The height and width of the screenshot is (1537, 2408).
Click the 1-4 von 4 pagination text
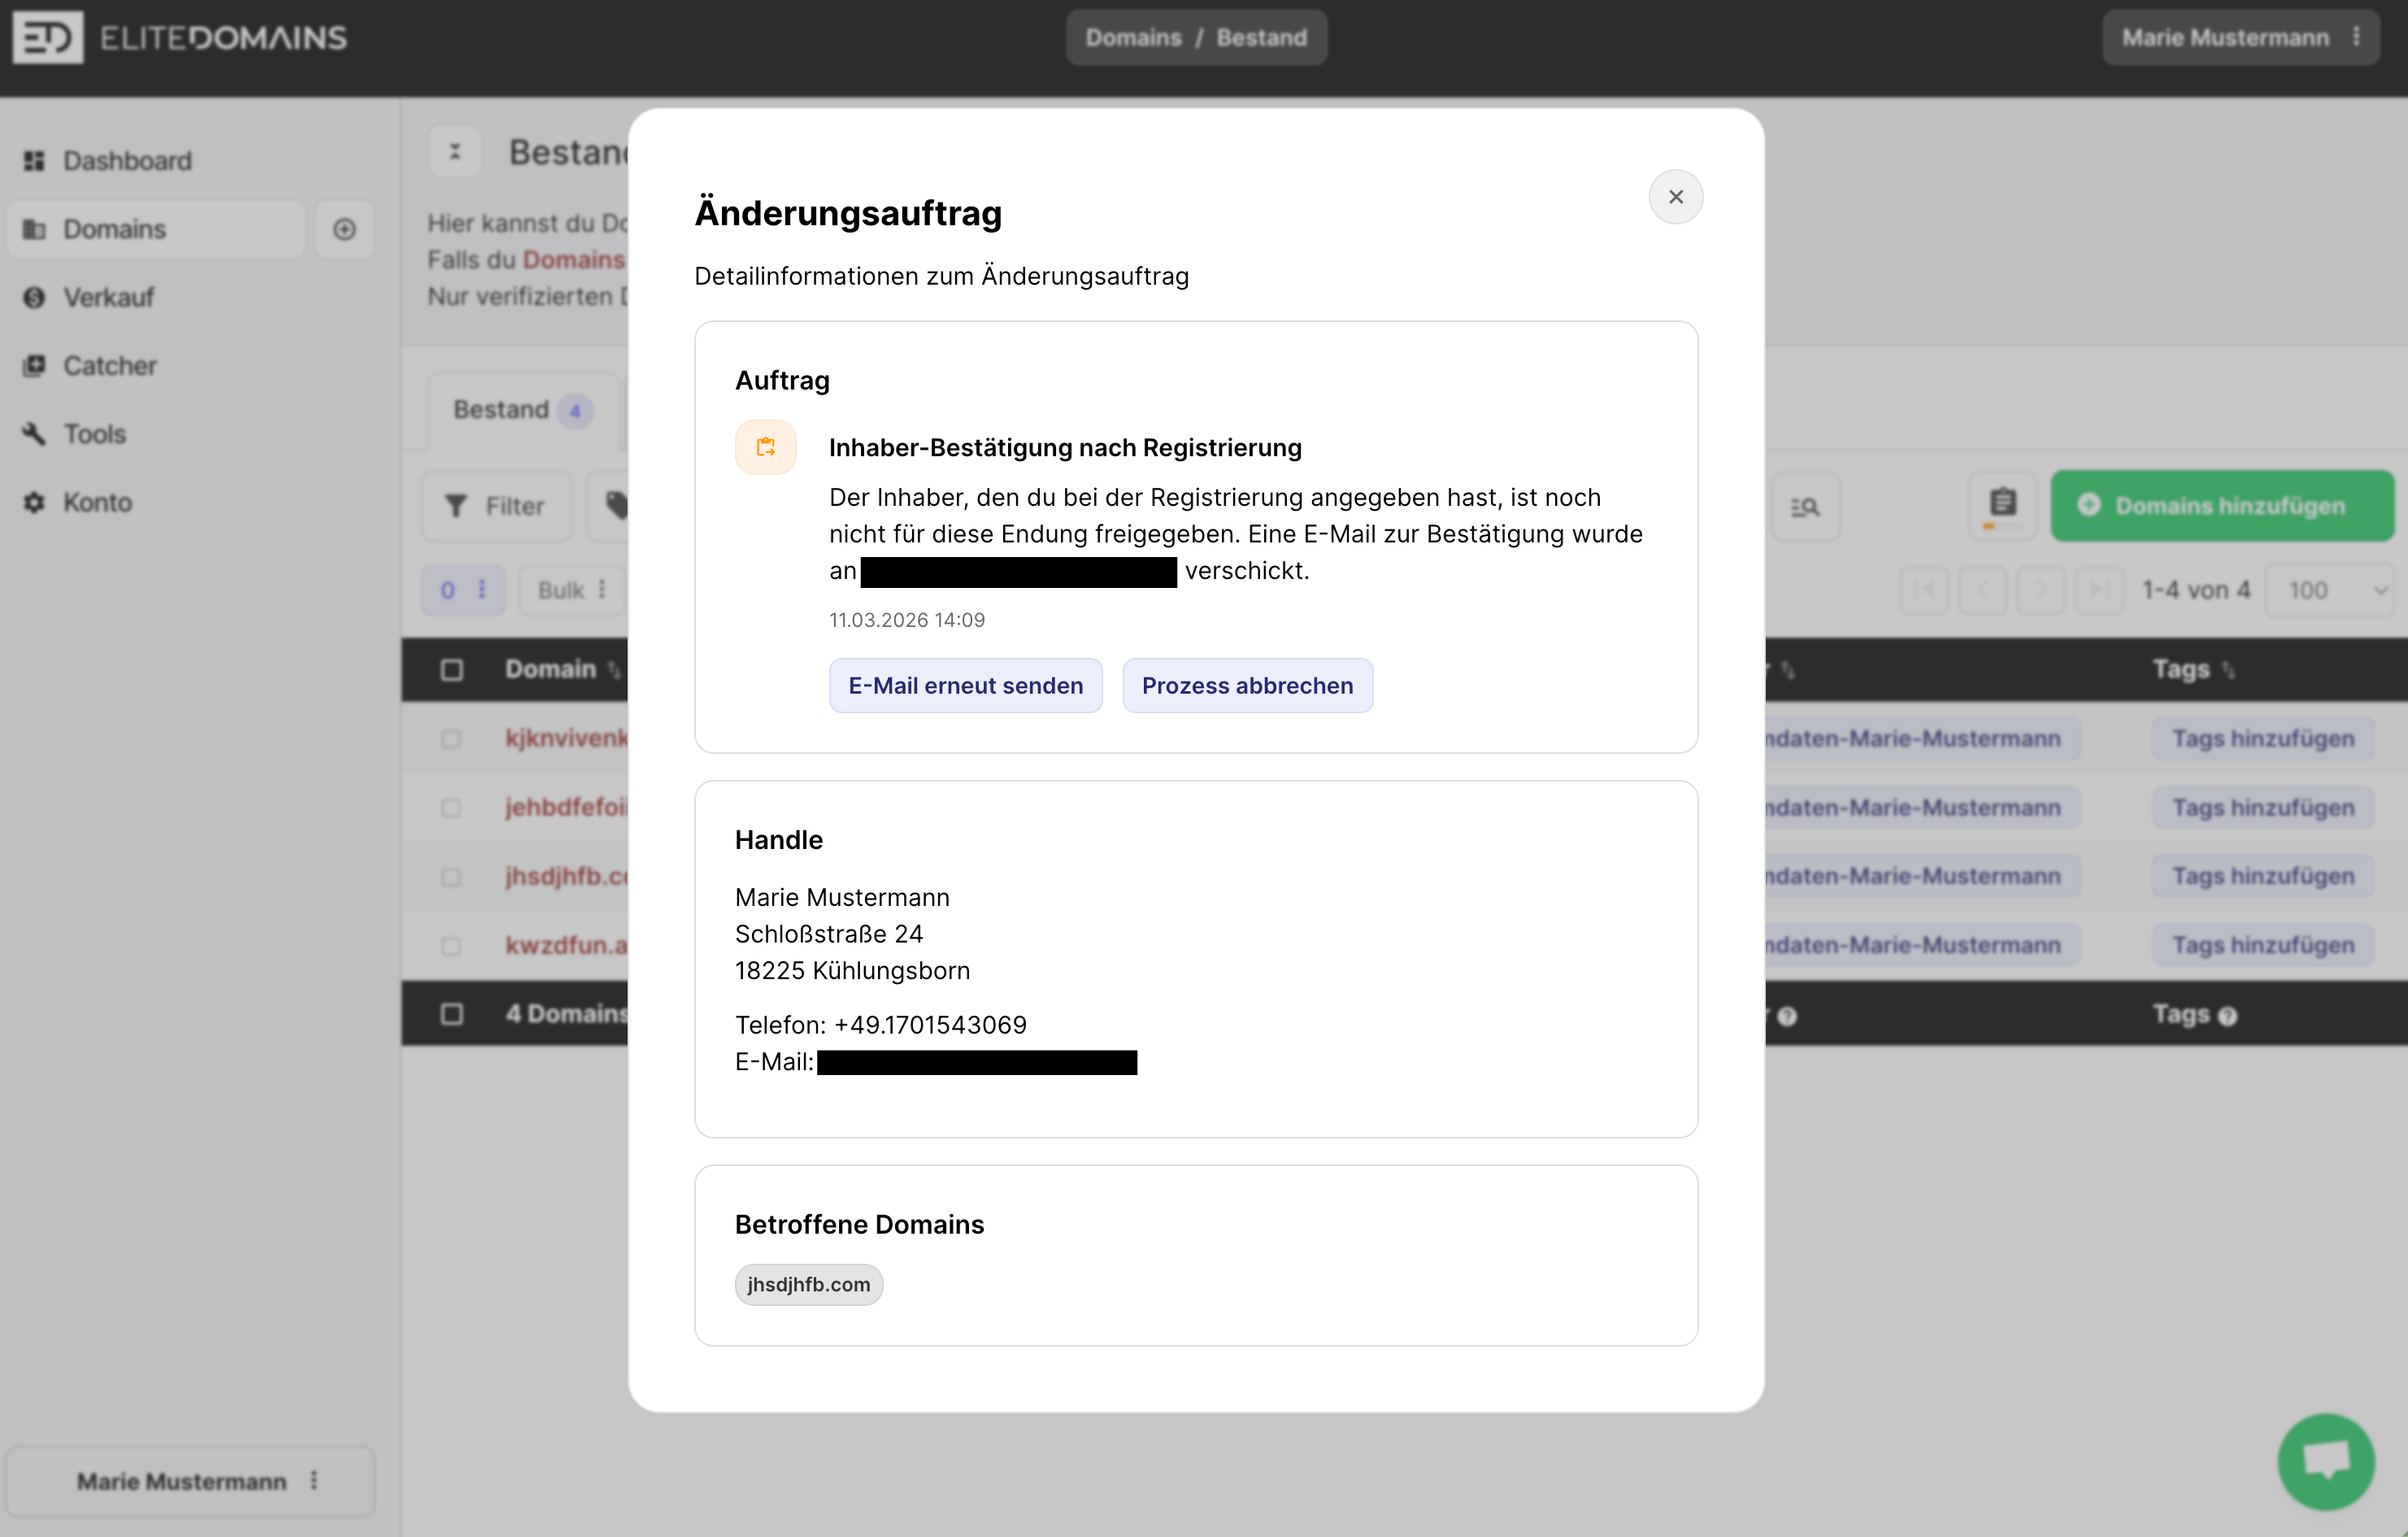pos(2195,590)
